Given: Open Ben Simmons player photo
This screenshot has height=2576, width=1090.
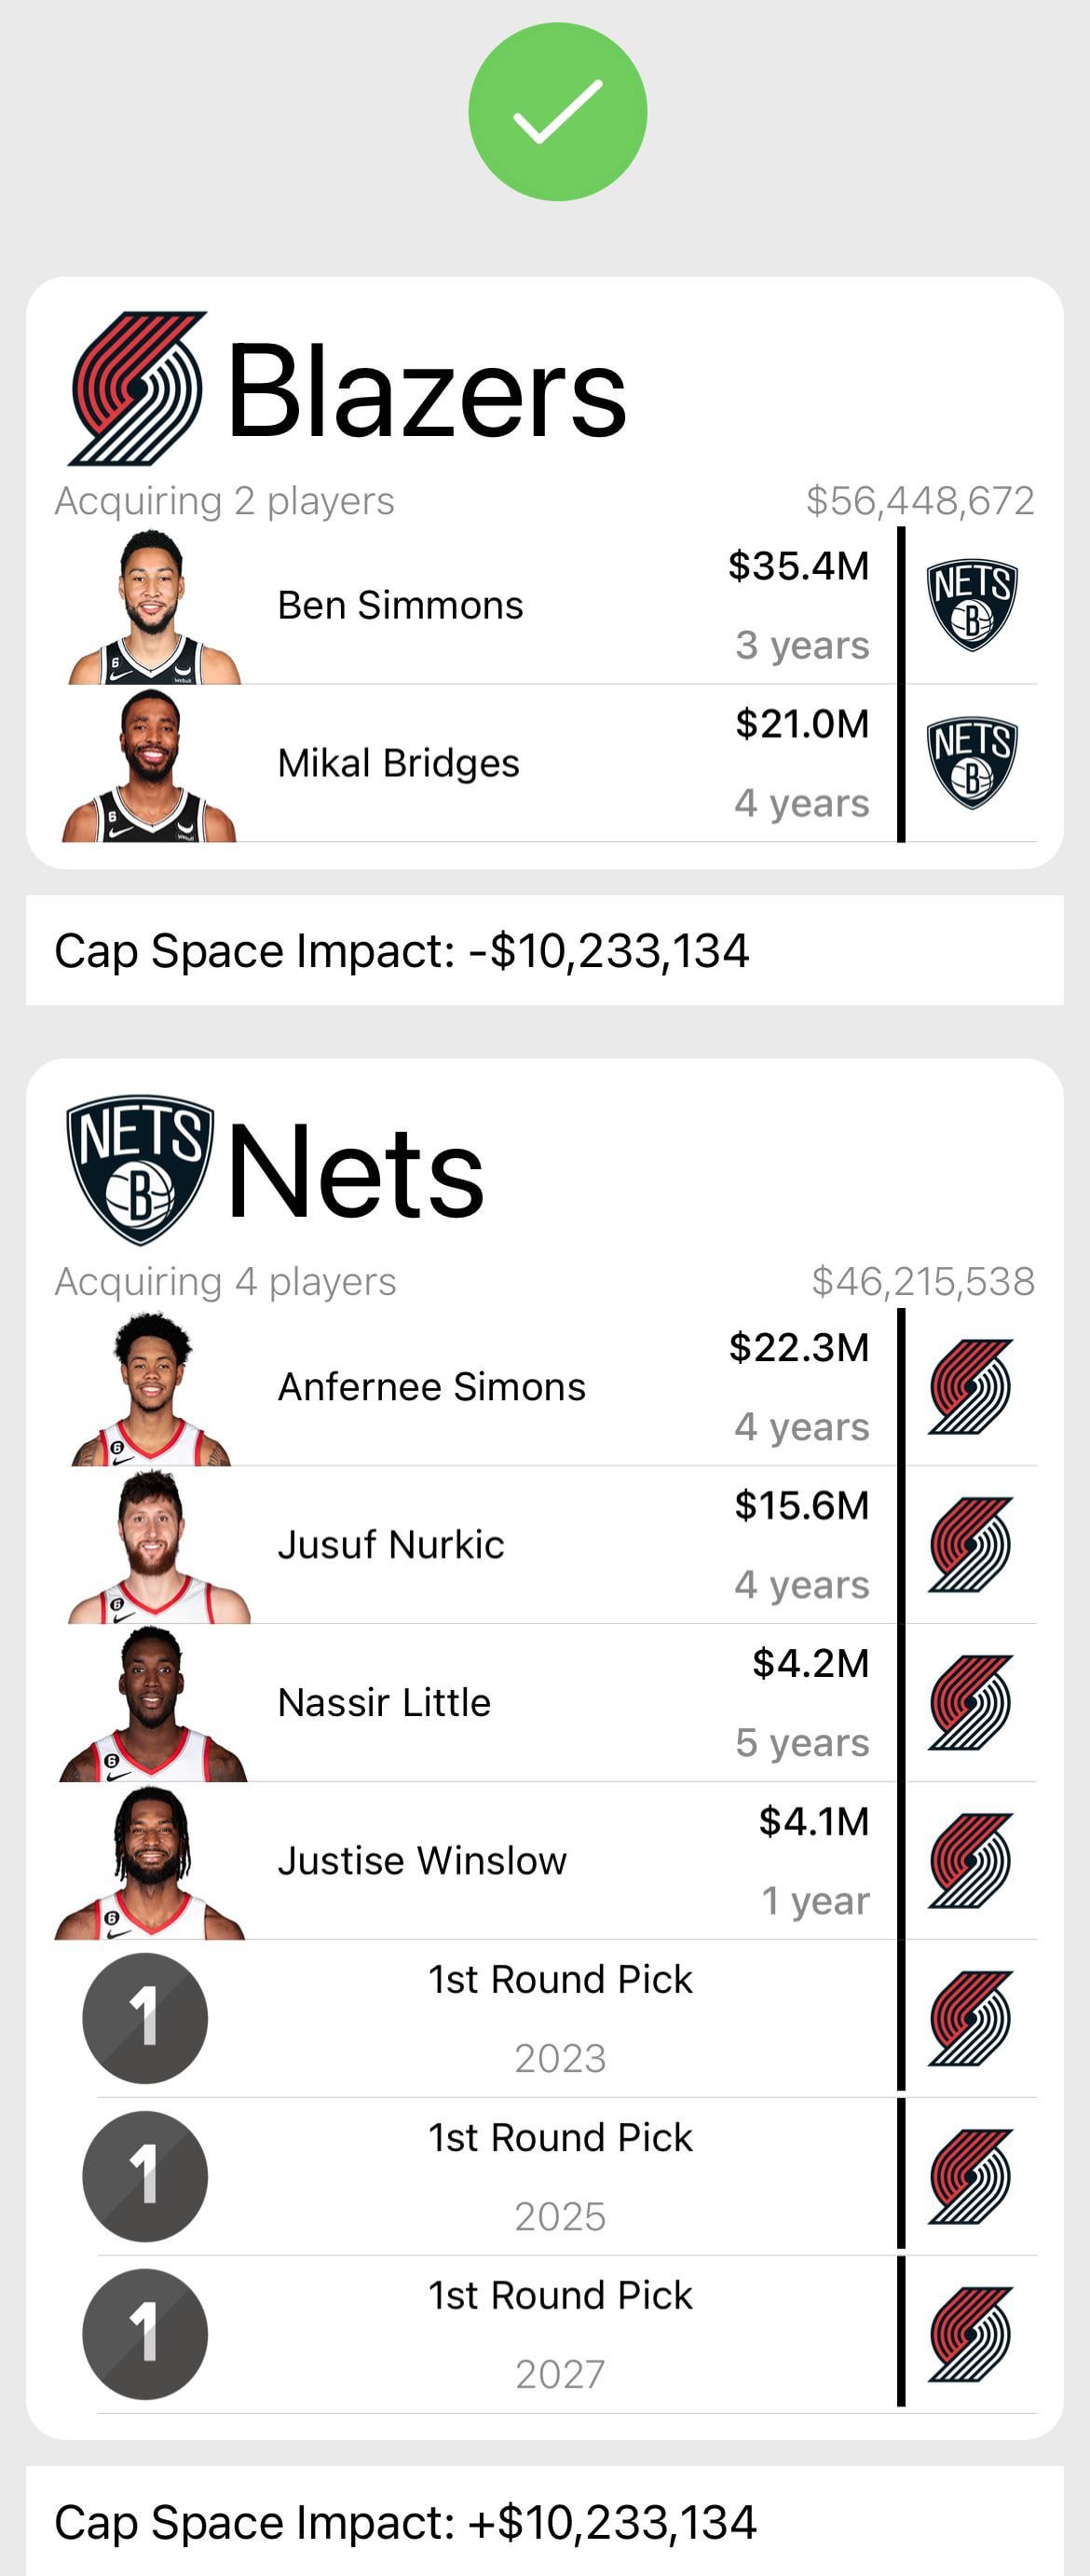Looking at the screenshot, I should tap(153, 607).
